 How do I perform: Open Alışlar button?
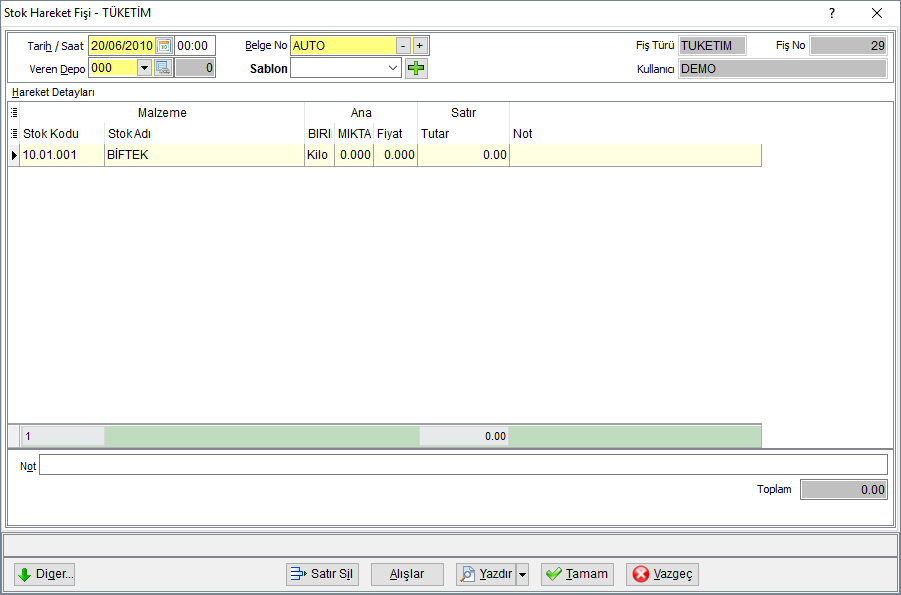point(407,574)
